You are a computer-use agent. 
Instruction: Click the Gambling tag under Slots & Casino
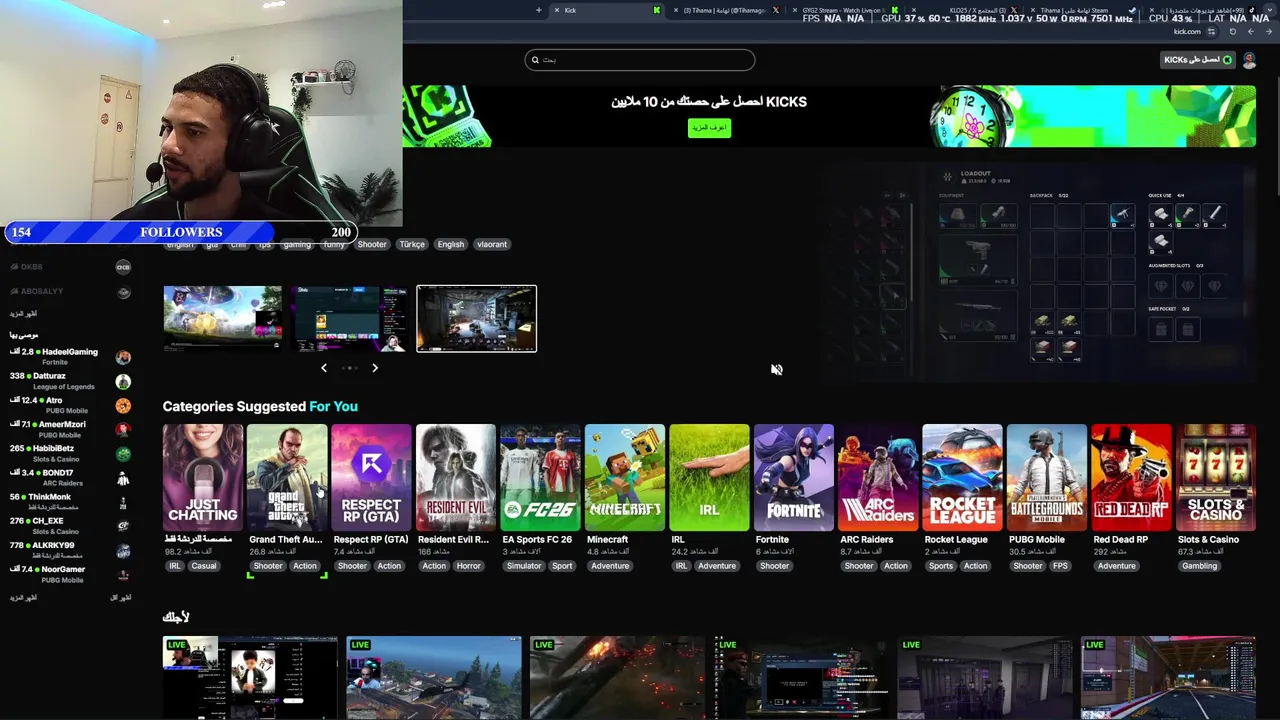click(x=1199, y=566)
